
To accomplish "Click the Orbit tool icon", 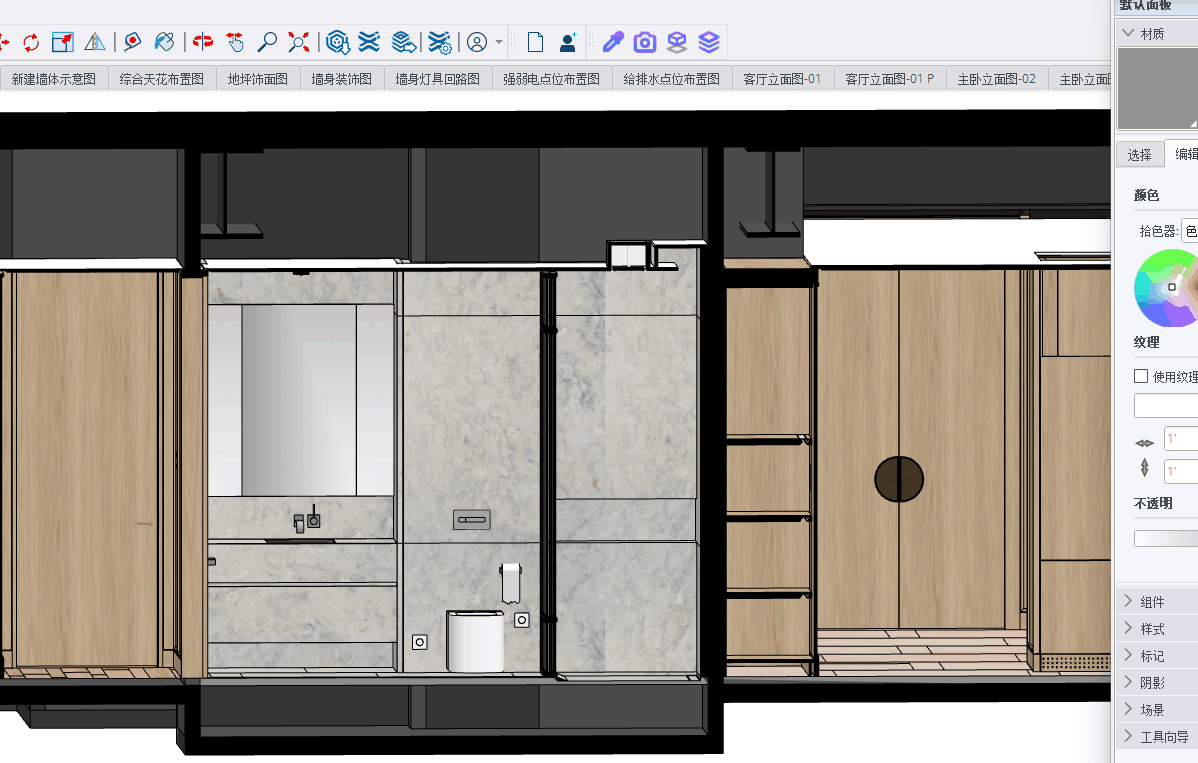I will point(203,42).
